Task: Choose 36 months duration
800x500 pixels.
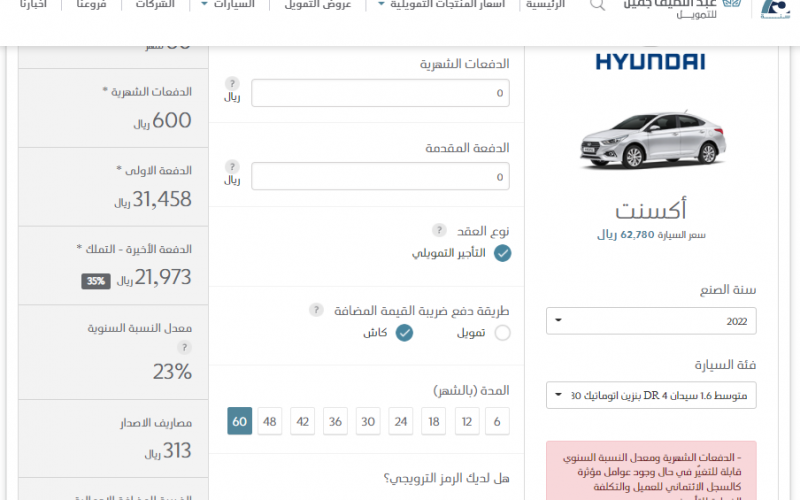Action: point(335,421)
